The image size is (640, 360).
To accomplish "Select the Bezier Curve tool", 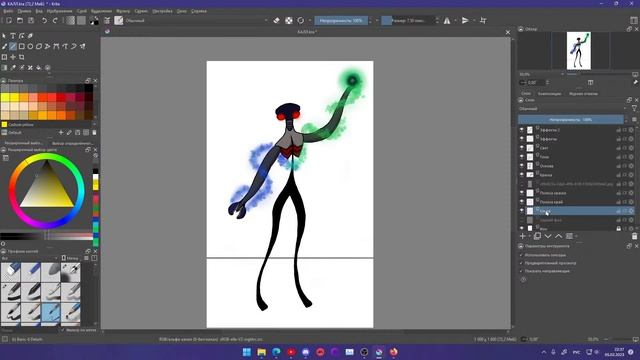I will tap(56, 47).
